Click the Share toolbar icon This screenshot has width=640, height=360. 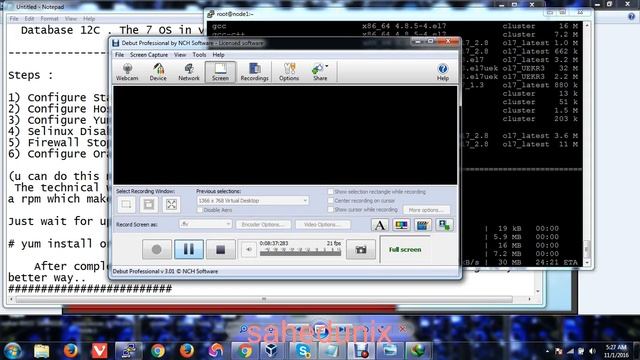(320, 72)
